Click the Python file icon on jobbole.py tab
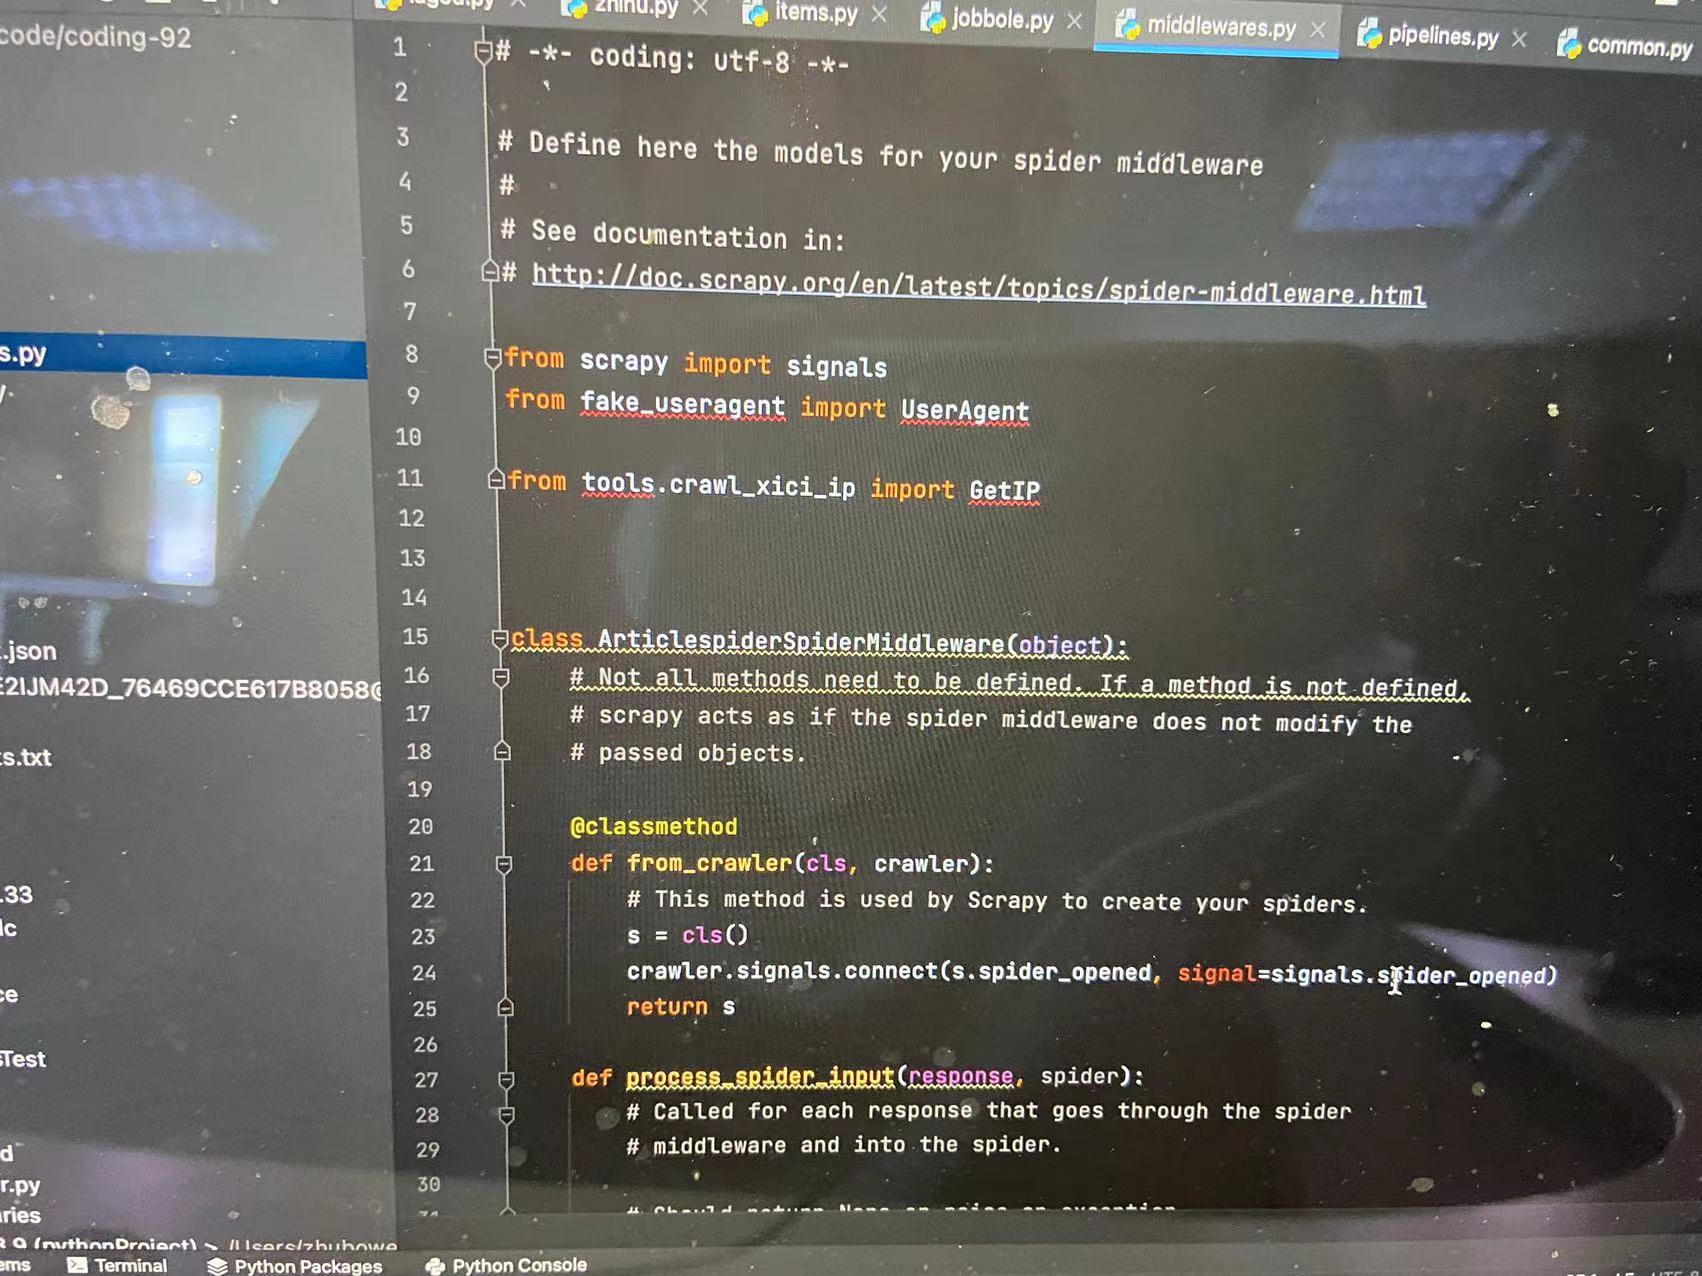Screen dimensions: 1702x1276 [x=933, y=17]
